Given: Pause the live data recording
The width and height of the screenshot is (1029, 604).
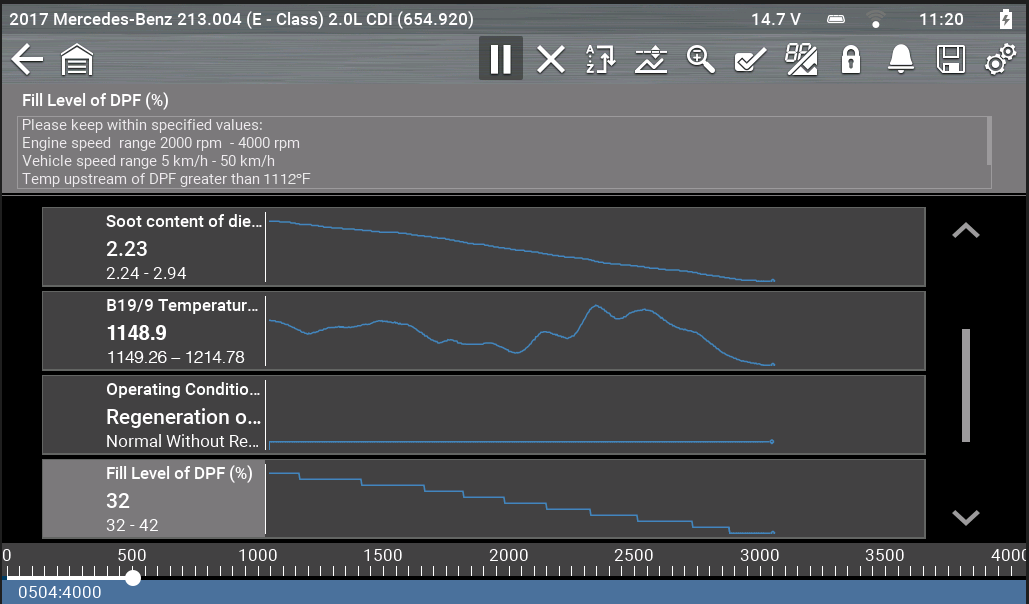Looking at the screenshot, I should [500, 60].
